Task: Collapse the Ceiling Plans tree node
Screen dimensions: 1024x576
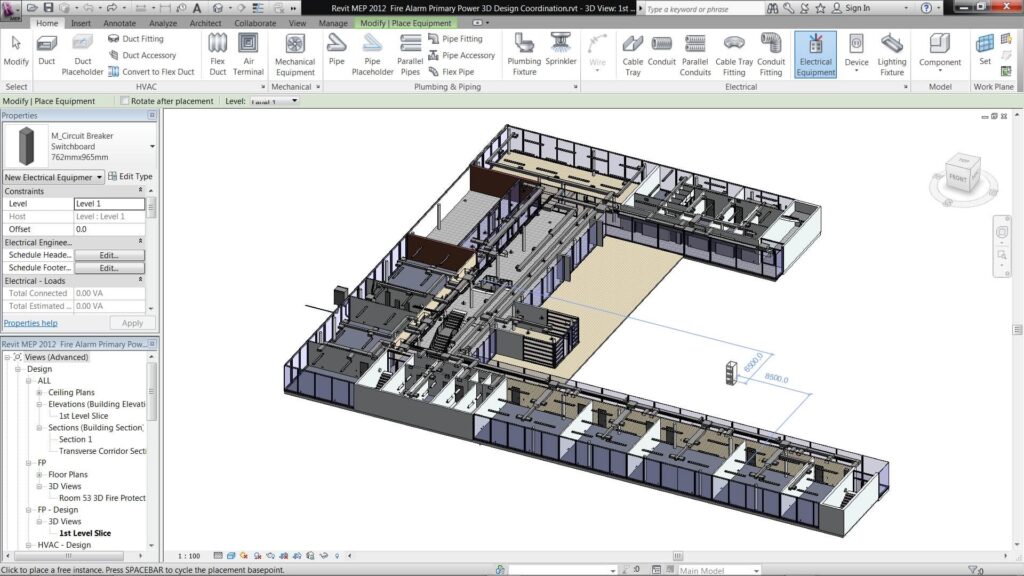Action: click(x=40, y=392)
